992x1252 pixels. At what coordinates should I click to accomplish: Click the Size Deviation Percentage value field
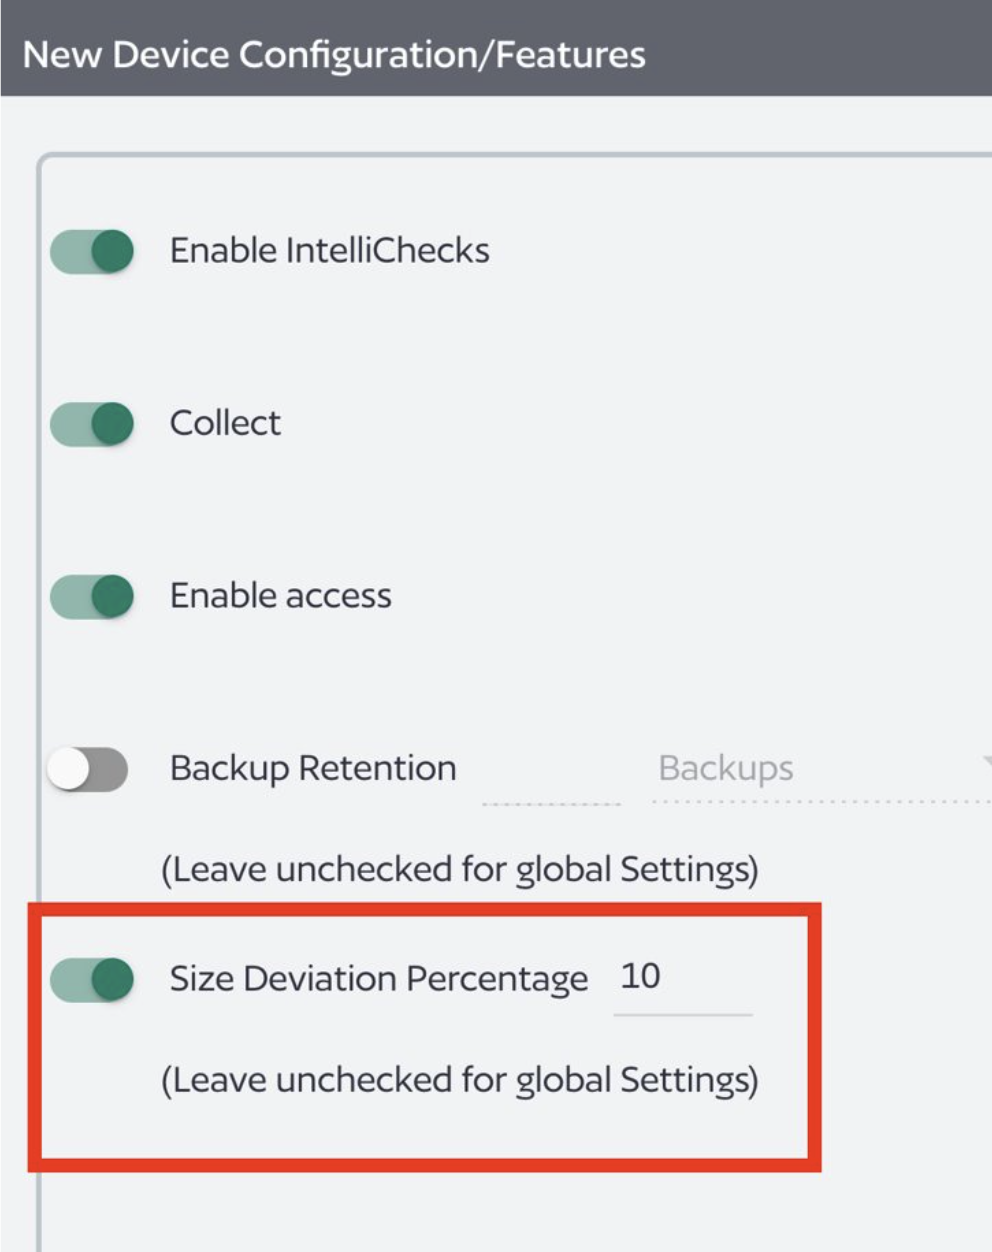click(x=682, y=977)
